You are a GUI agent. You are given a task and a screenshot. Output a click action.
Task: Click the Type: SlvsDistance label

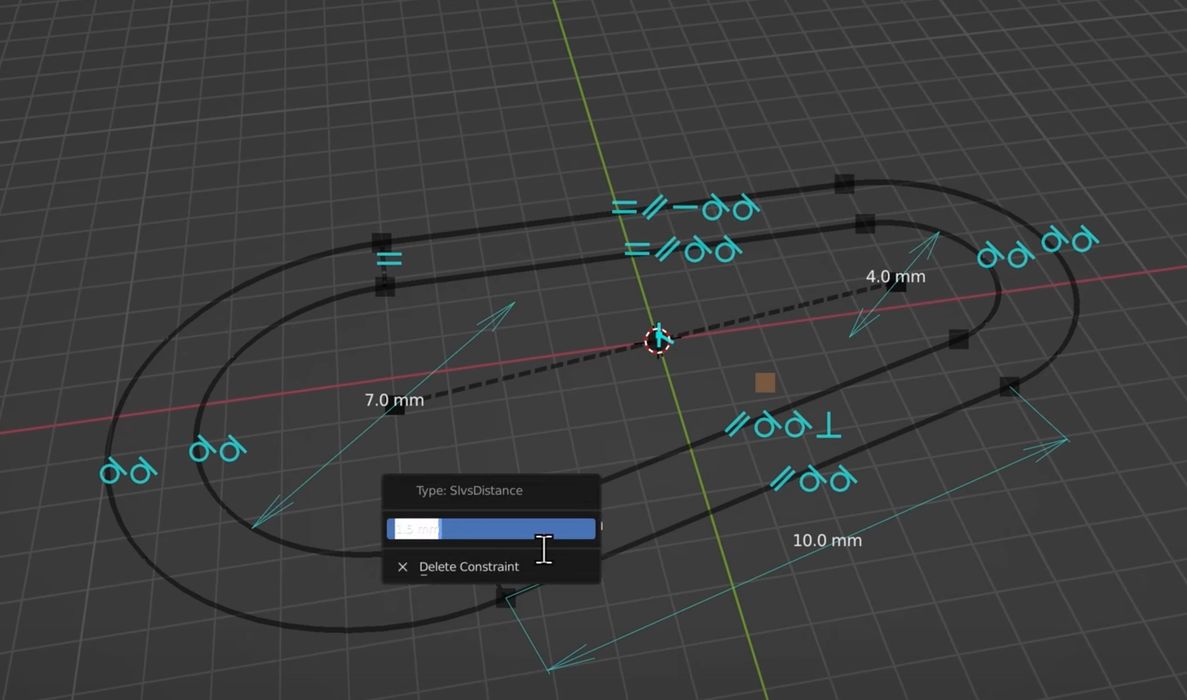tap(469, 491)
